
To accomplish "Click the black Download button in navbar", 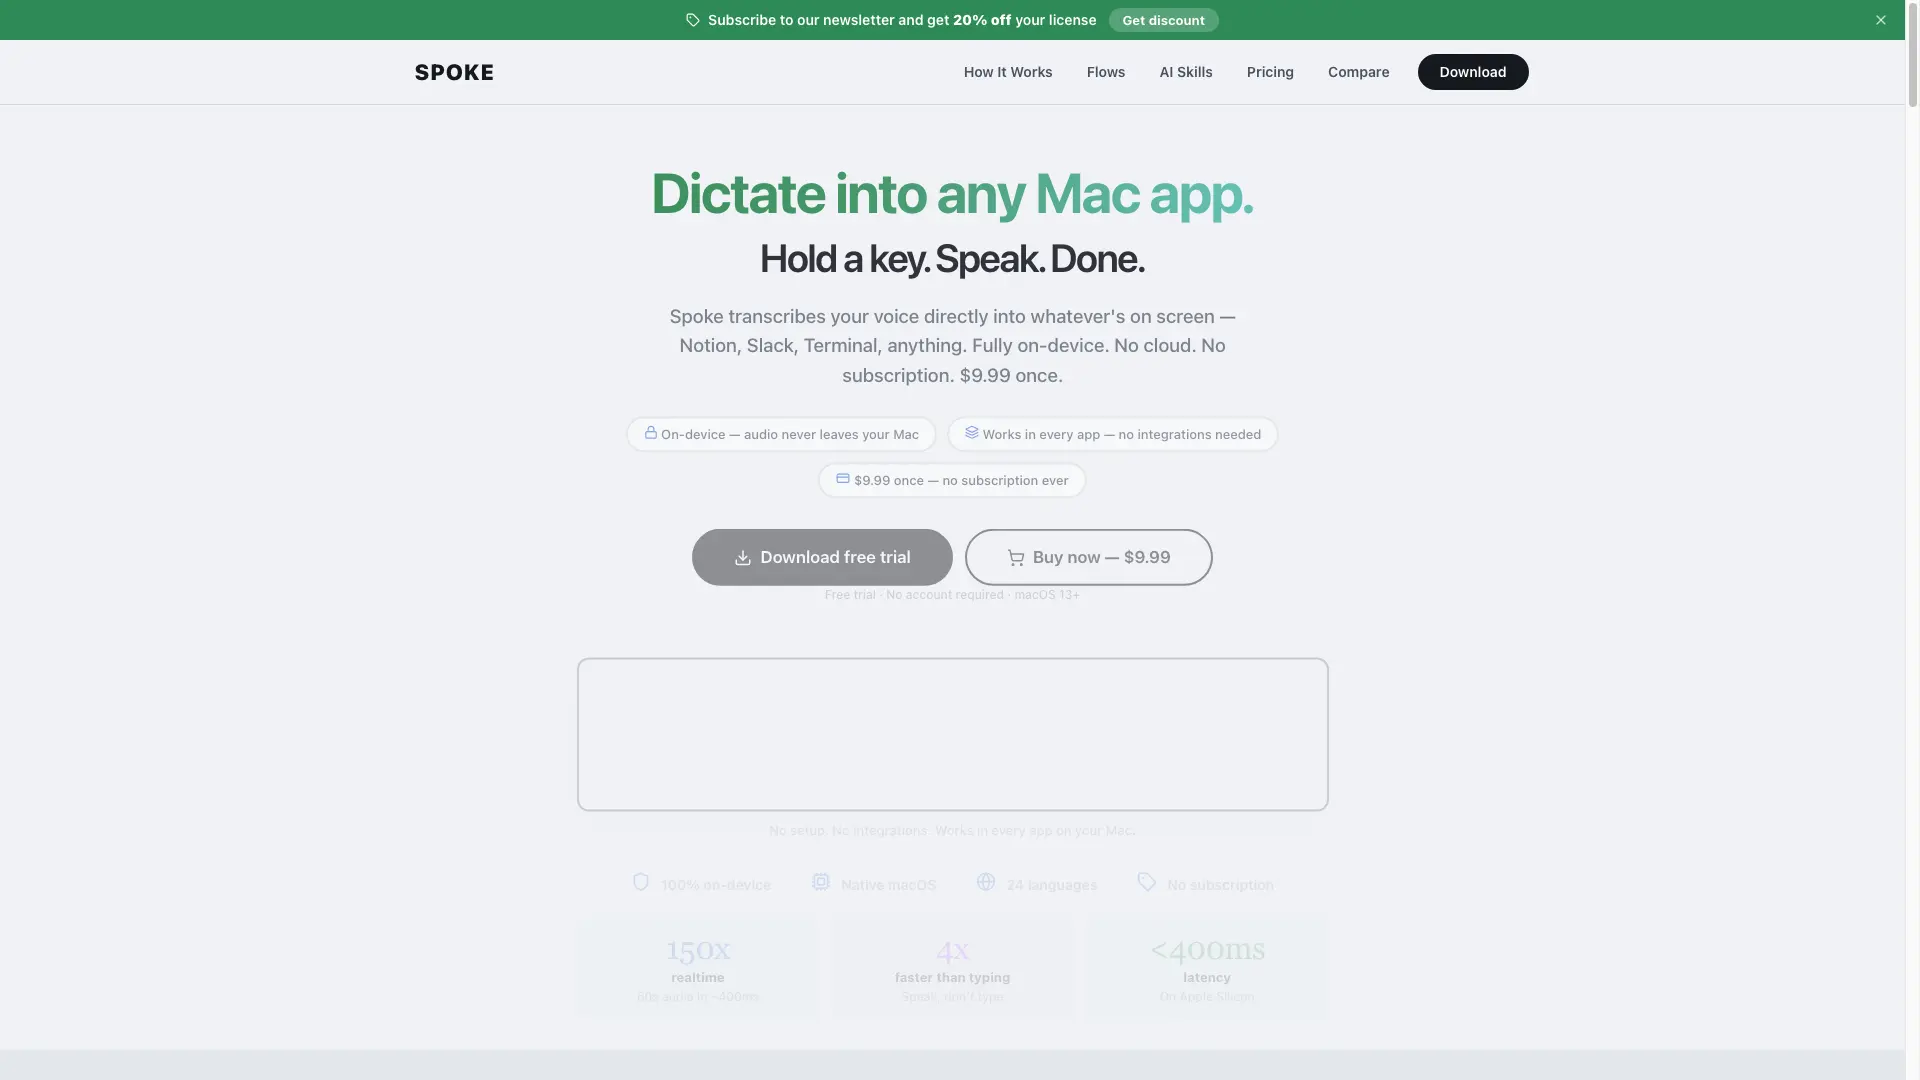I will (x=1473, y=72).
